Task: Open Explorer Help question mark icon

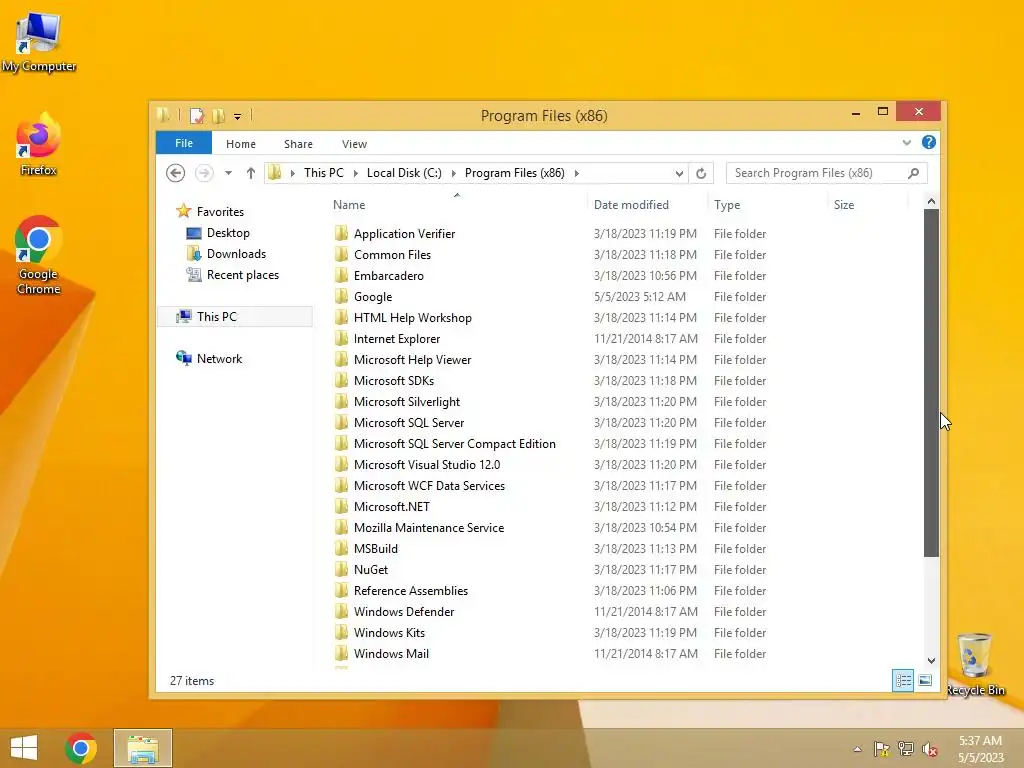Action: point(928,142)
